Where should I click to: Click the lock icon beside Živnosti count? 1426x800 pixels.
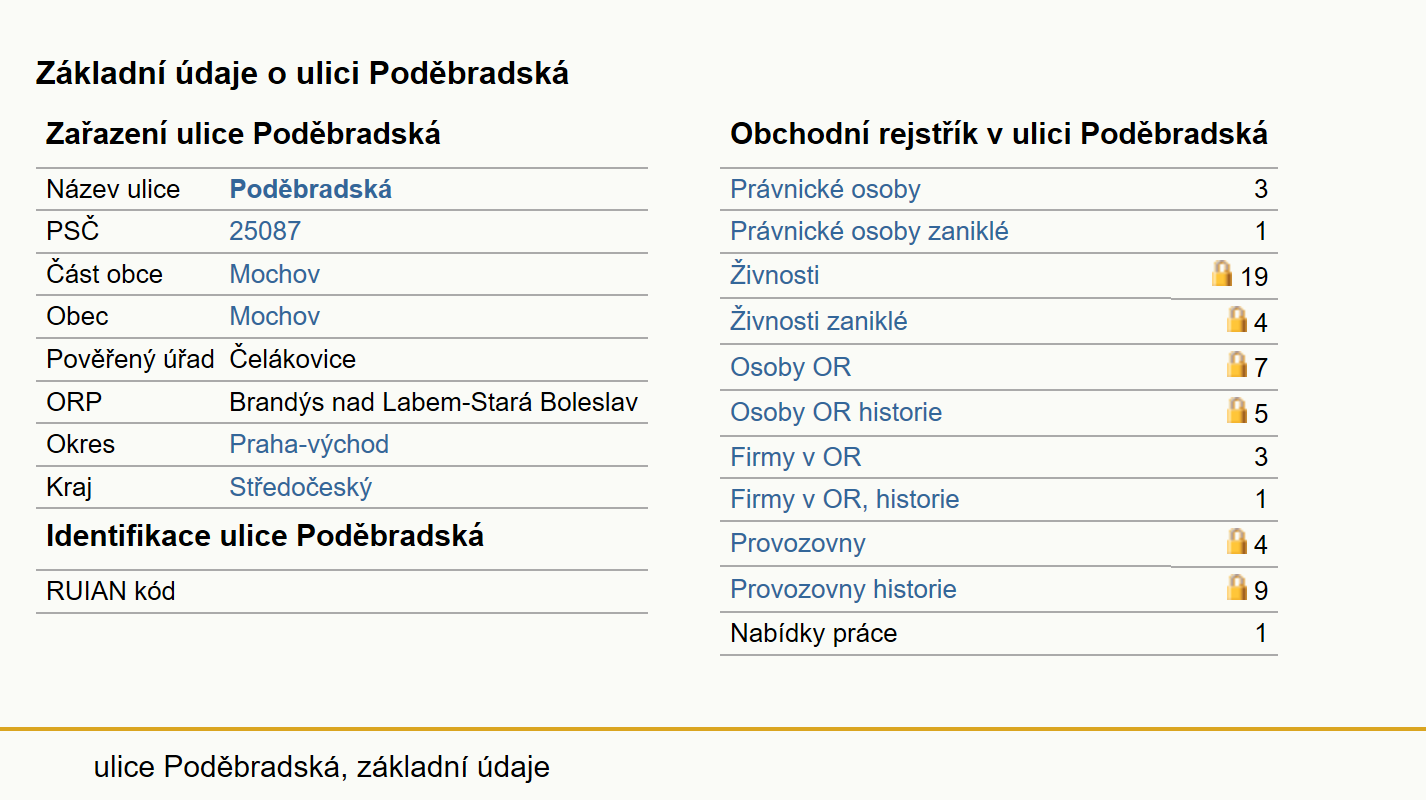coord(1221,273)
